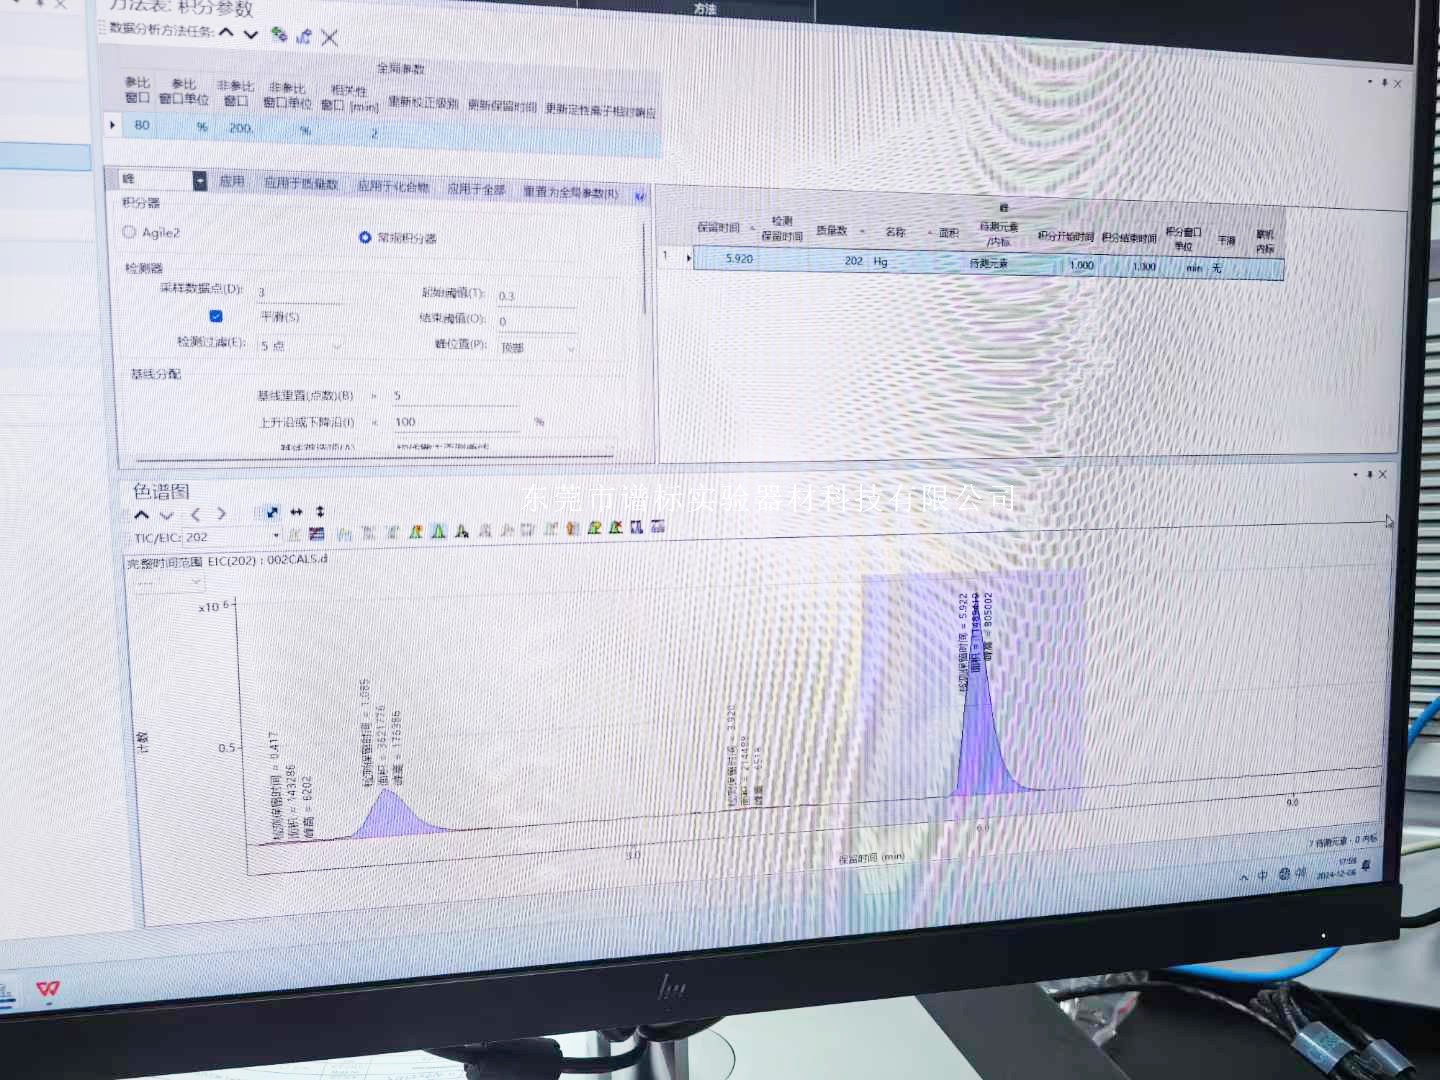Click the 应用于质量数 button
1440x1080 pixels.
pos(301,184)
